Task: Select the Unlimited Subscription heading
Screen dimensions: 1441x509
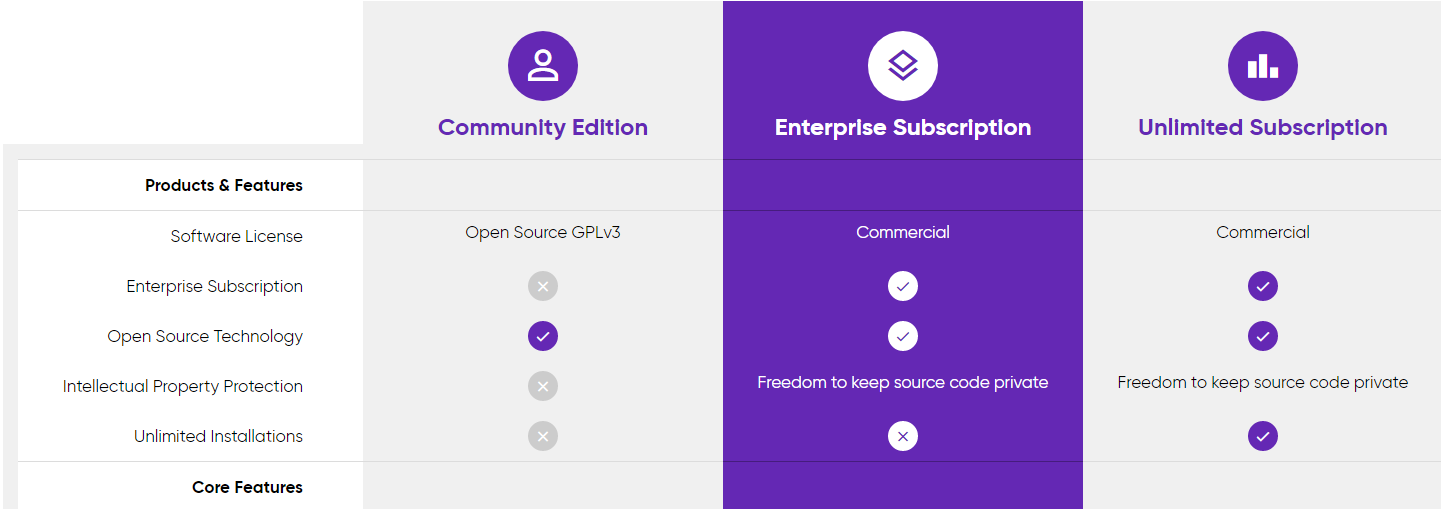Action: click(x=1263, y=128)
